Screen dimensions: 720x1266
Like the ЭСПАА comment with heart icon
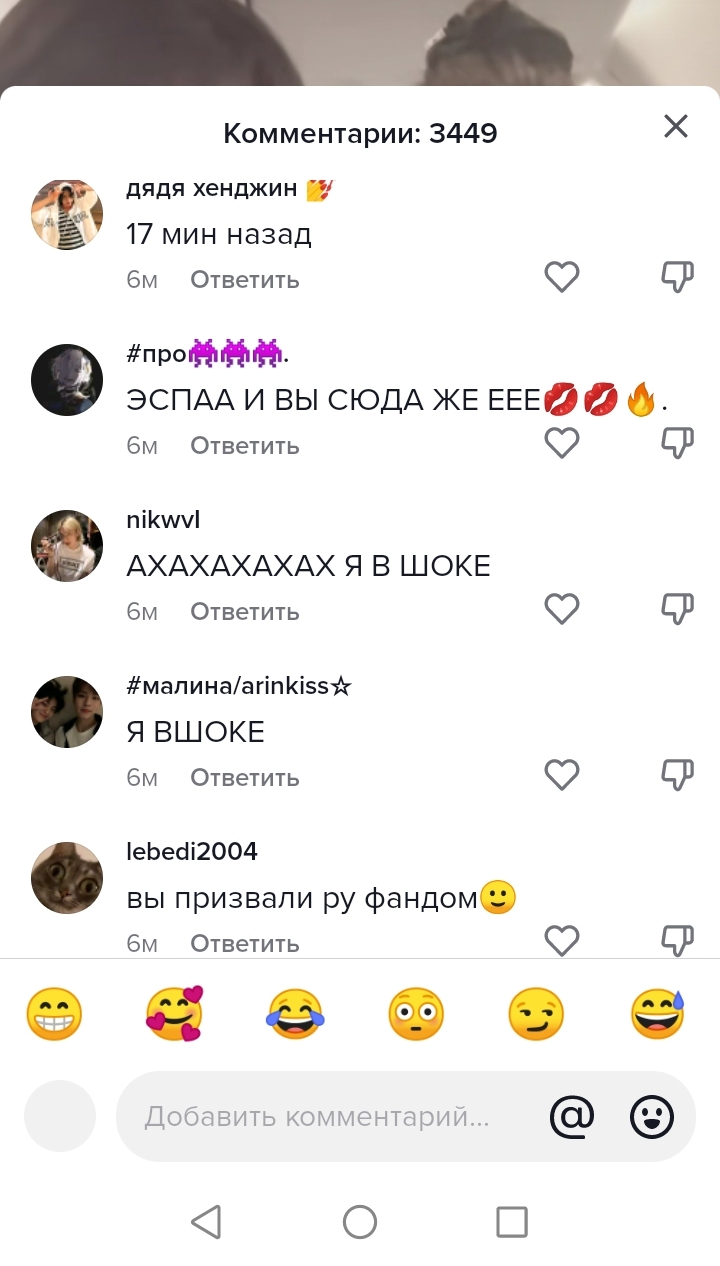pos(562,442)
